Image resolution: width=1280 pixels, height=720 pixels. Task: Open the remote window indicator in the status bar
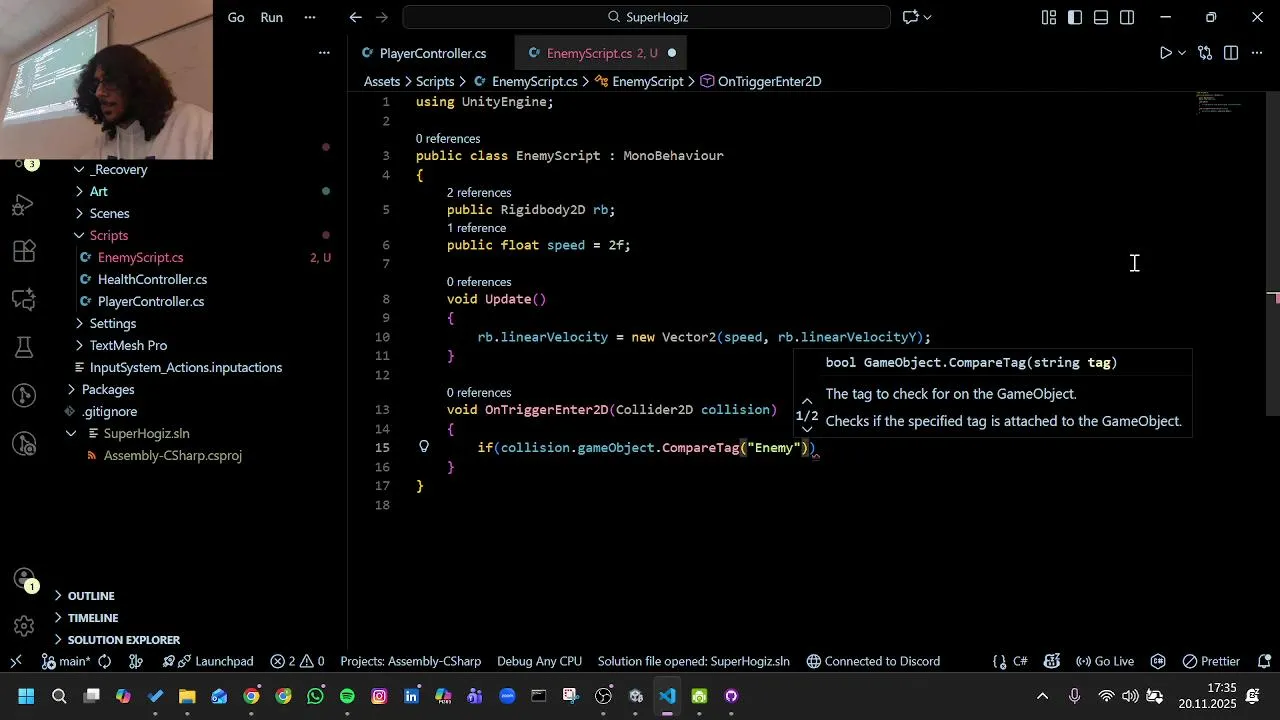point(16,661)
